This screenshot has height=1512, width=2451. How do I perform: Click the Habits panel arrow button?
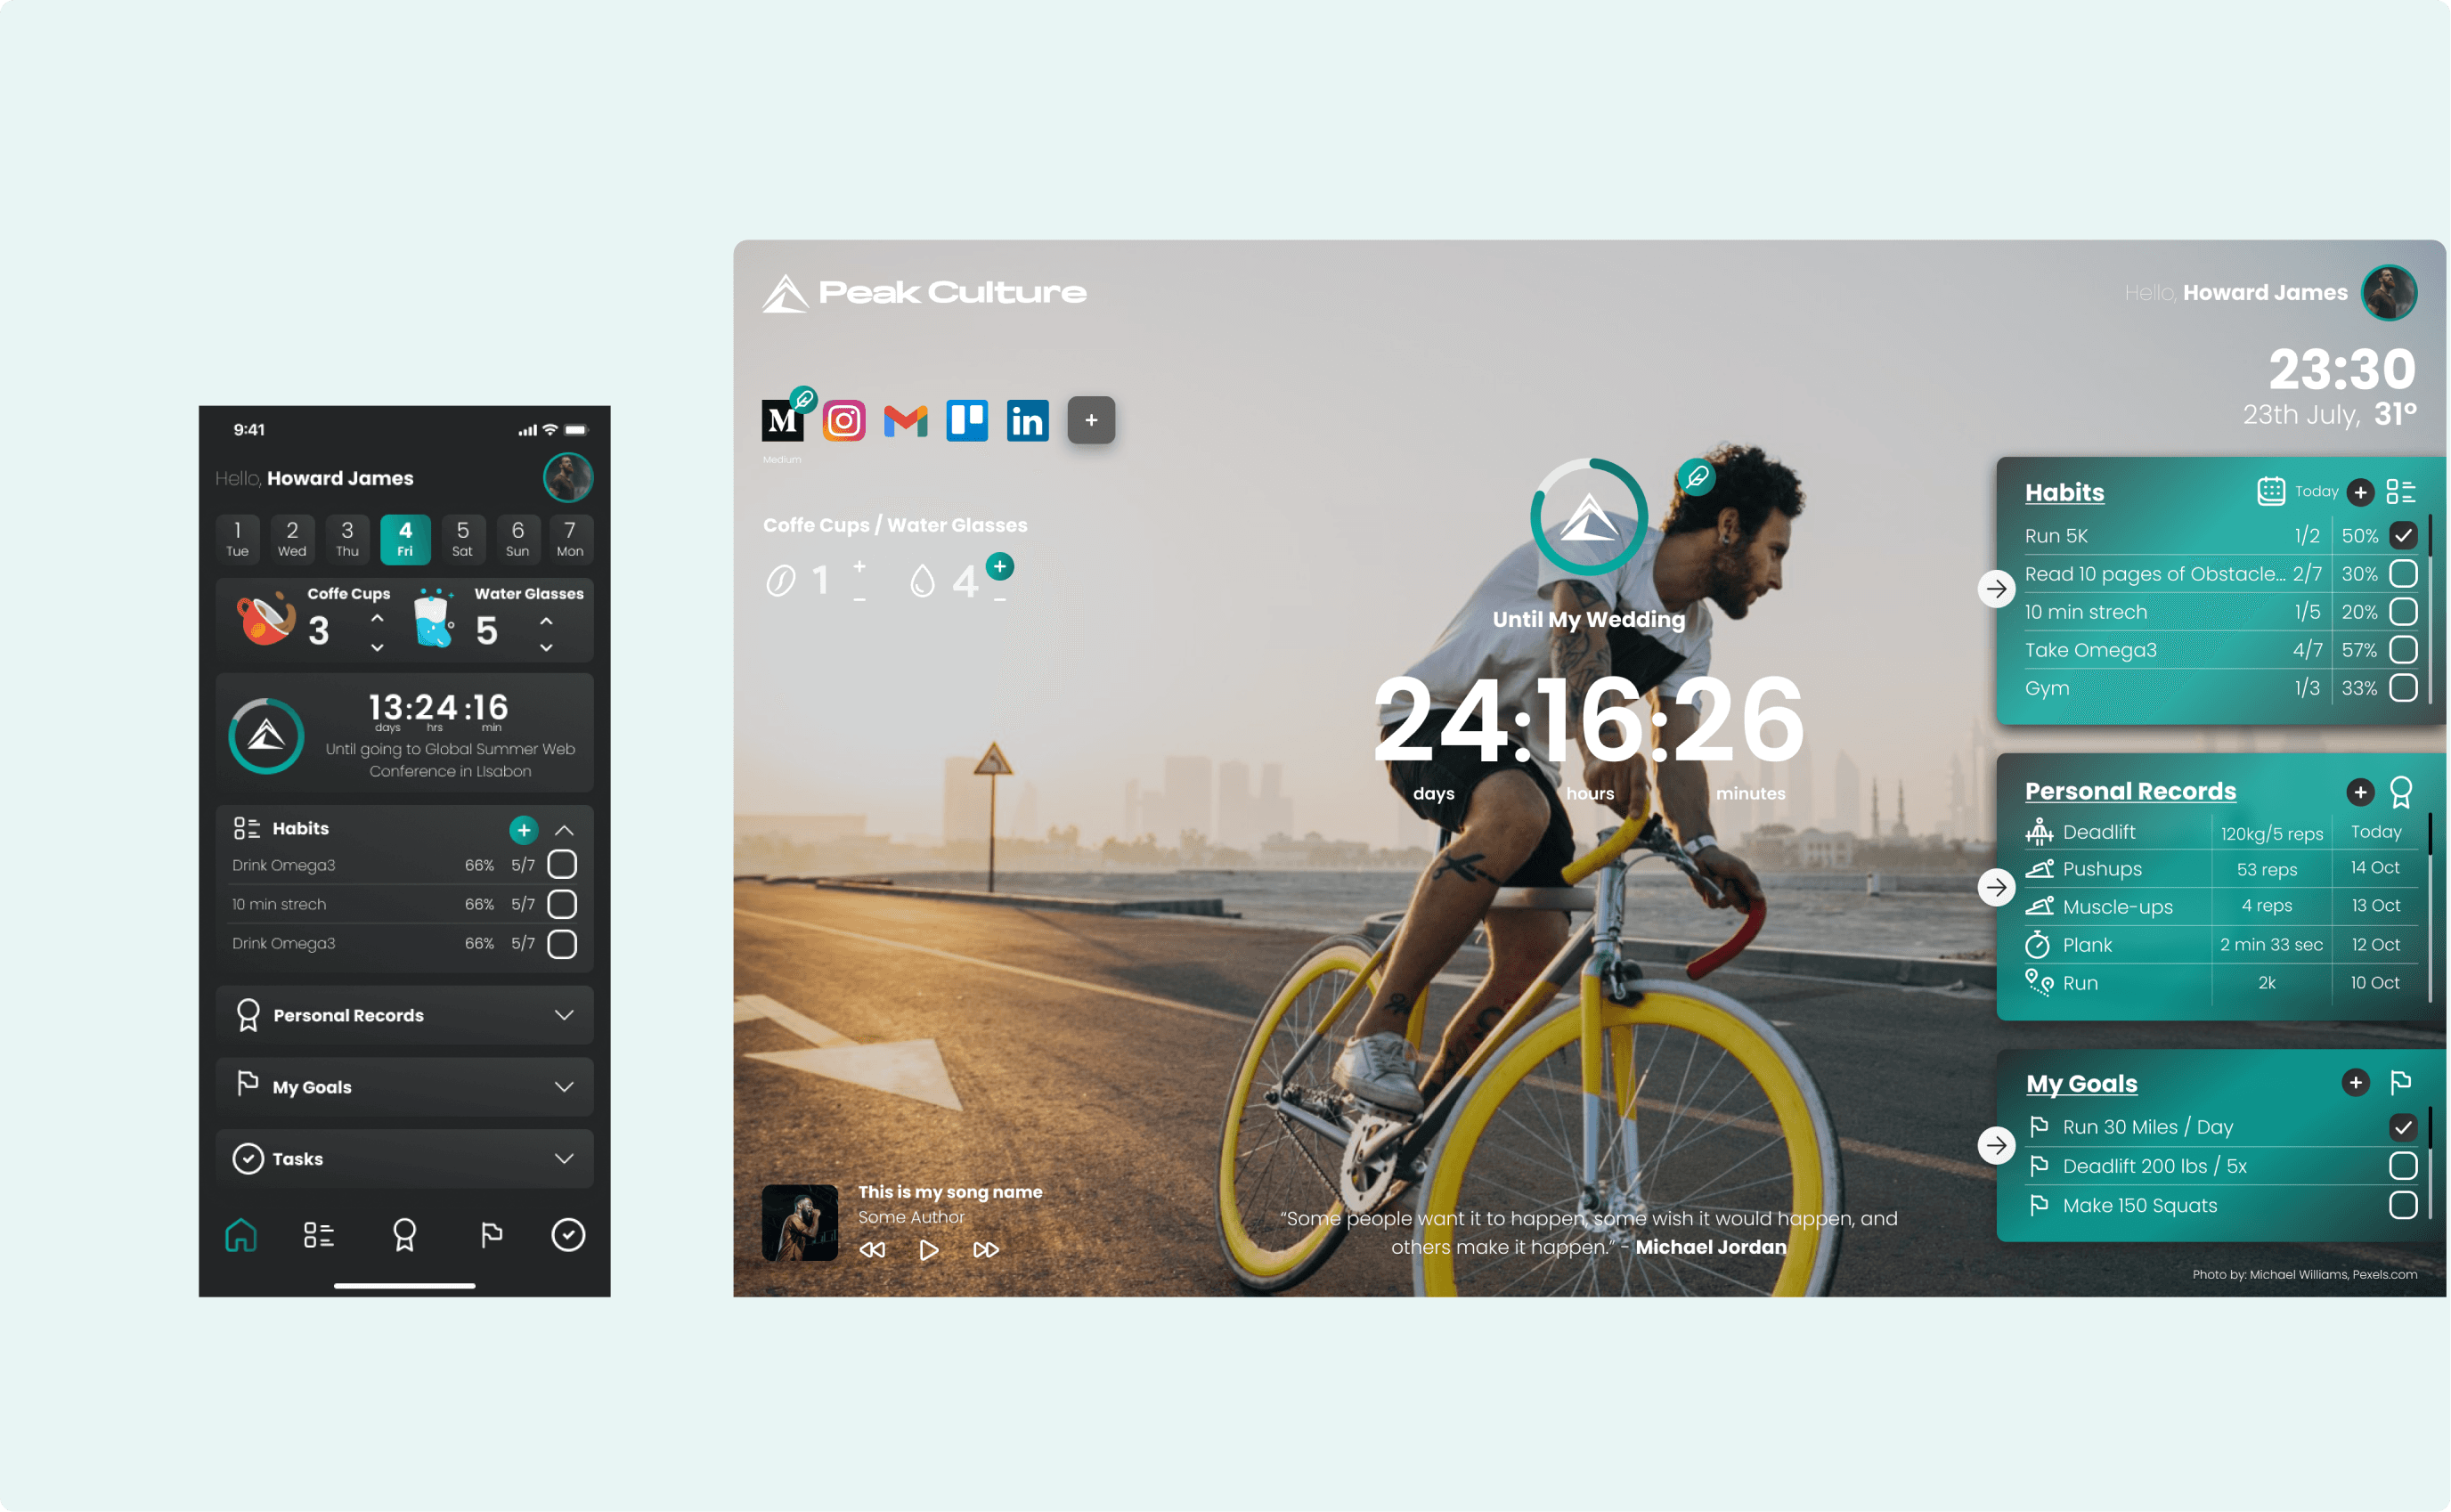pos(1996,589)
